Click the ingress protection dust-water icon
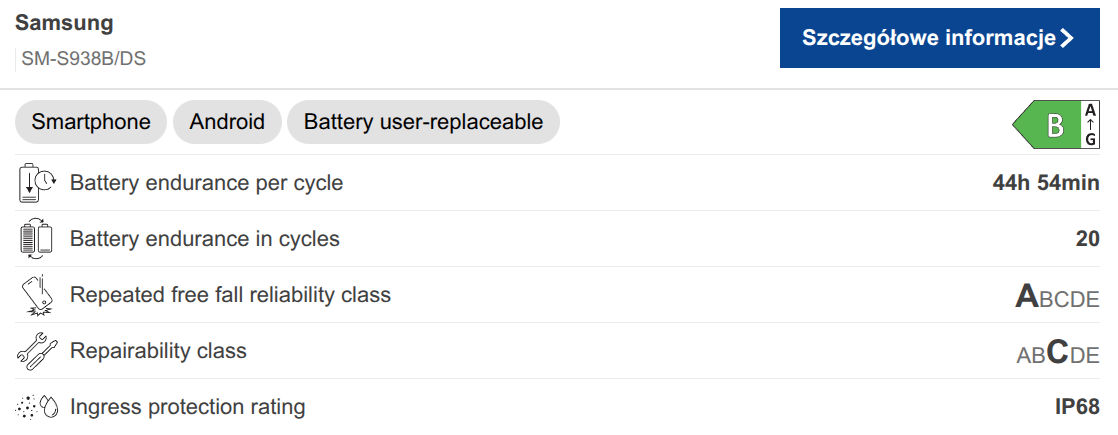1118x435 pixels. [x=36, y=408]
